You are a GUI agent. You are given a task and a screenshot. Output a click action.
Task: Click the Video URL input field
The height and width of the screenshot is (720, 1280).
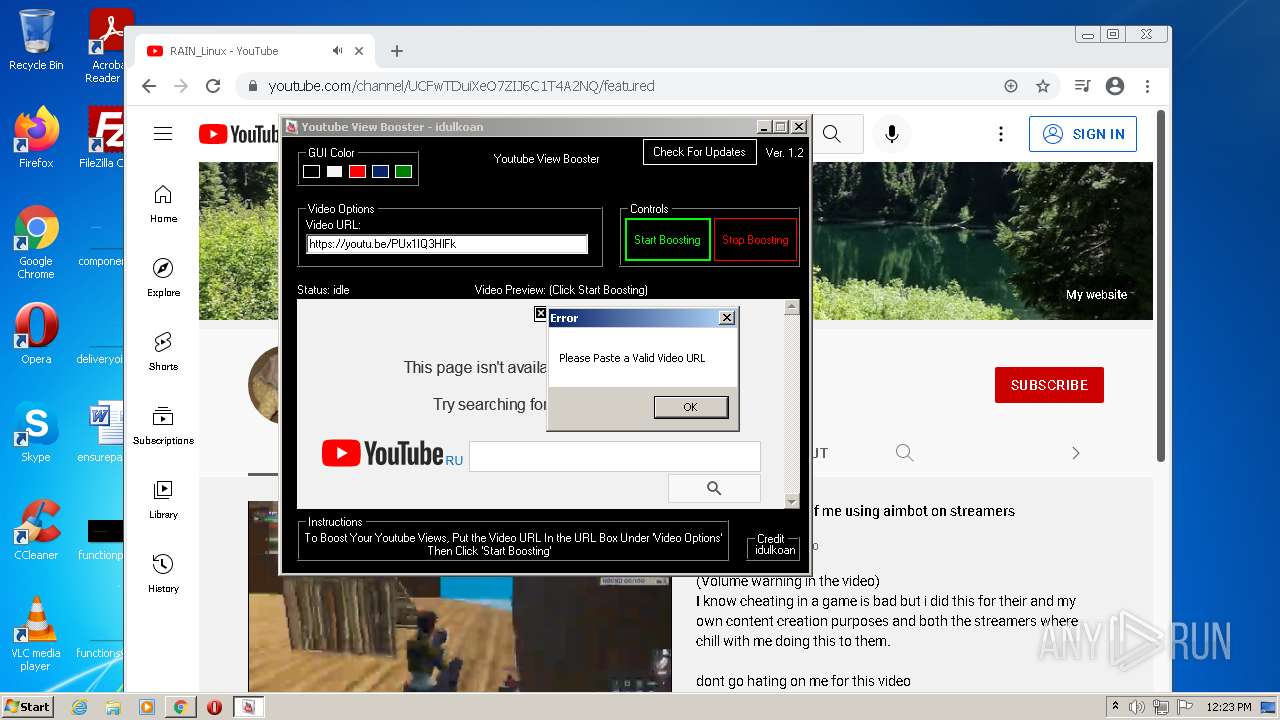[x=447, y=243]
